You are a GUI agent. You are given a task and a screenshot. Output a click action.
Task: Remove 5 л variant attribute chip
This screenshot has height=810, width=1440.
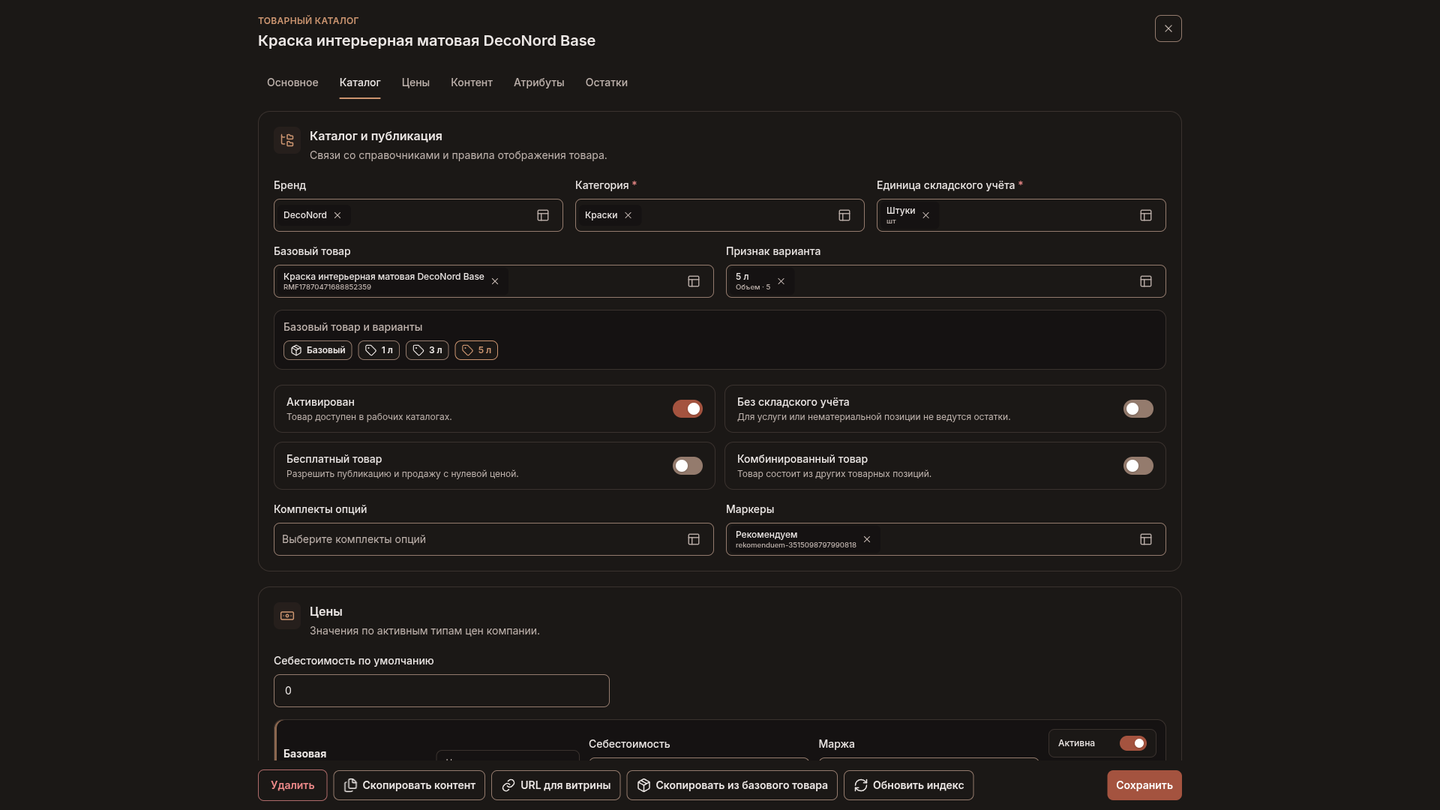tap(781, 281)
